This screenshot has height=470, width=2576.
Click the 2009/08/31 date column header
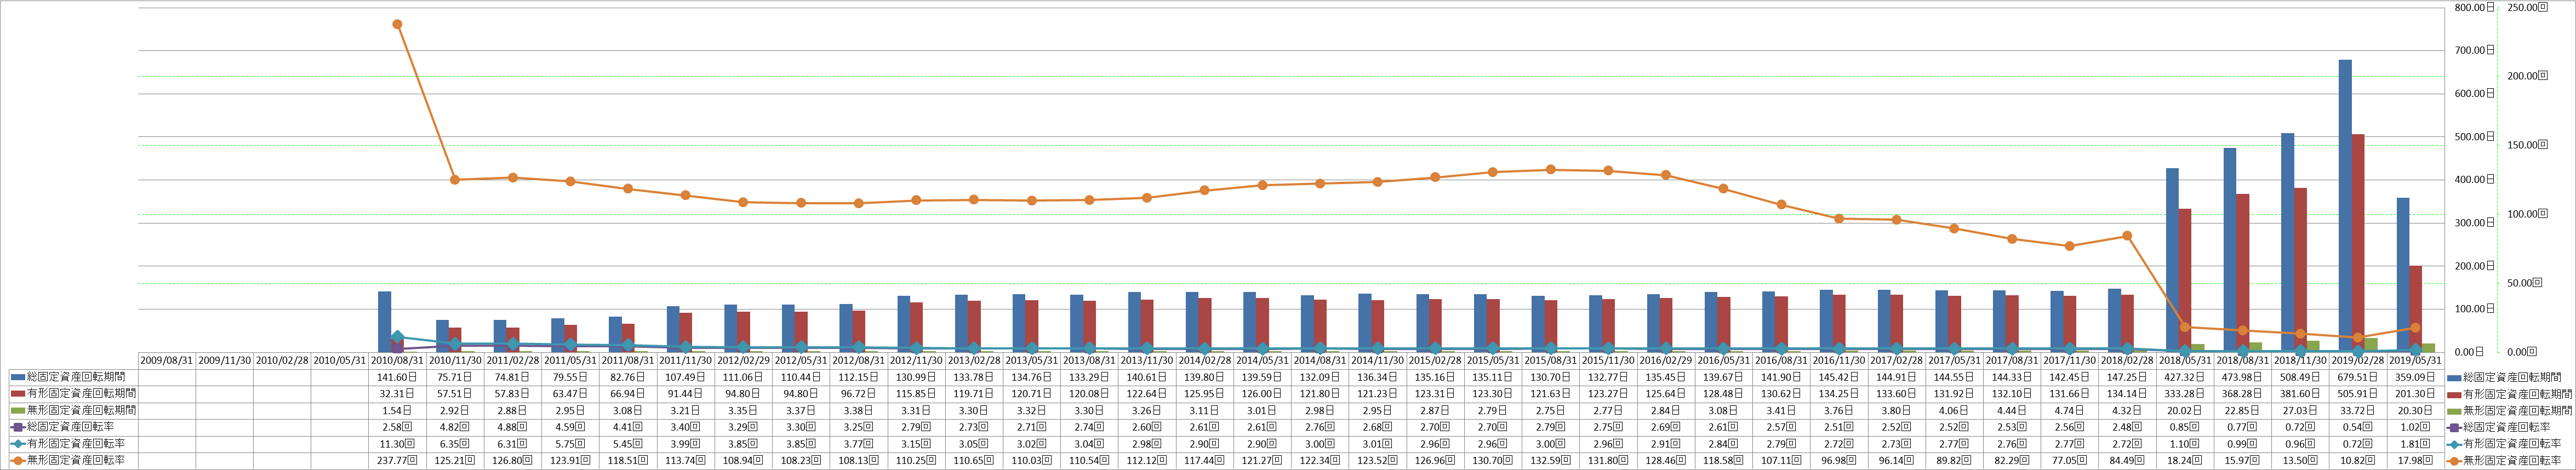point(166,360)
